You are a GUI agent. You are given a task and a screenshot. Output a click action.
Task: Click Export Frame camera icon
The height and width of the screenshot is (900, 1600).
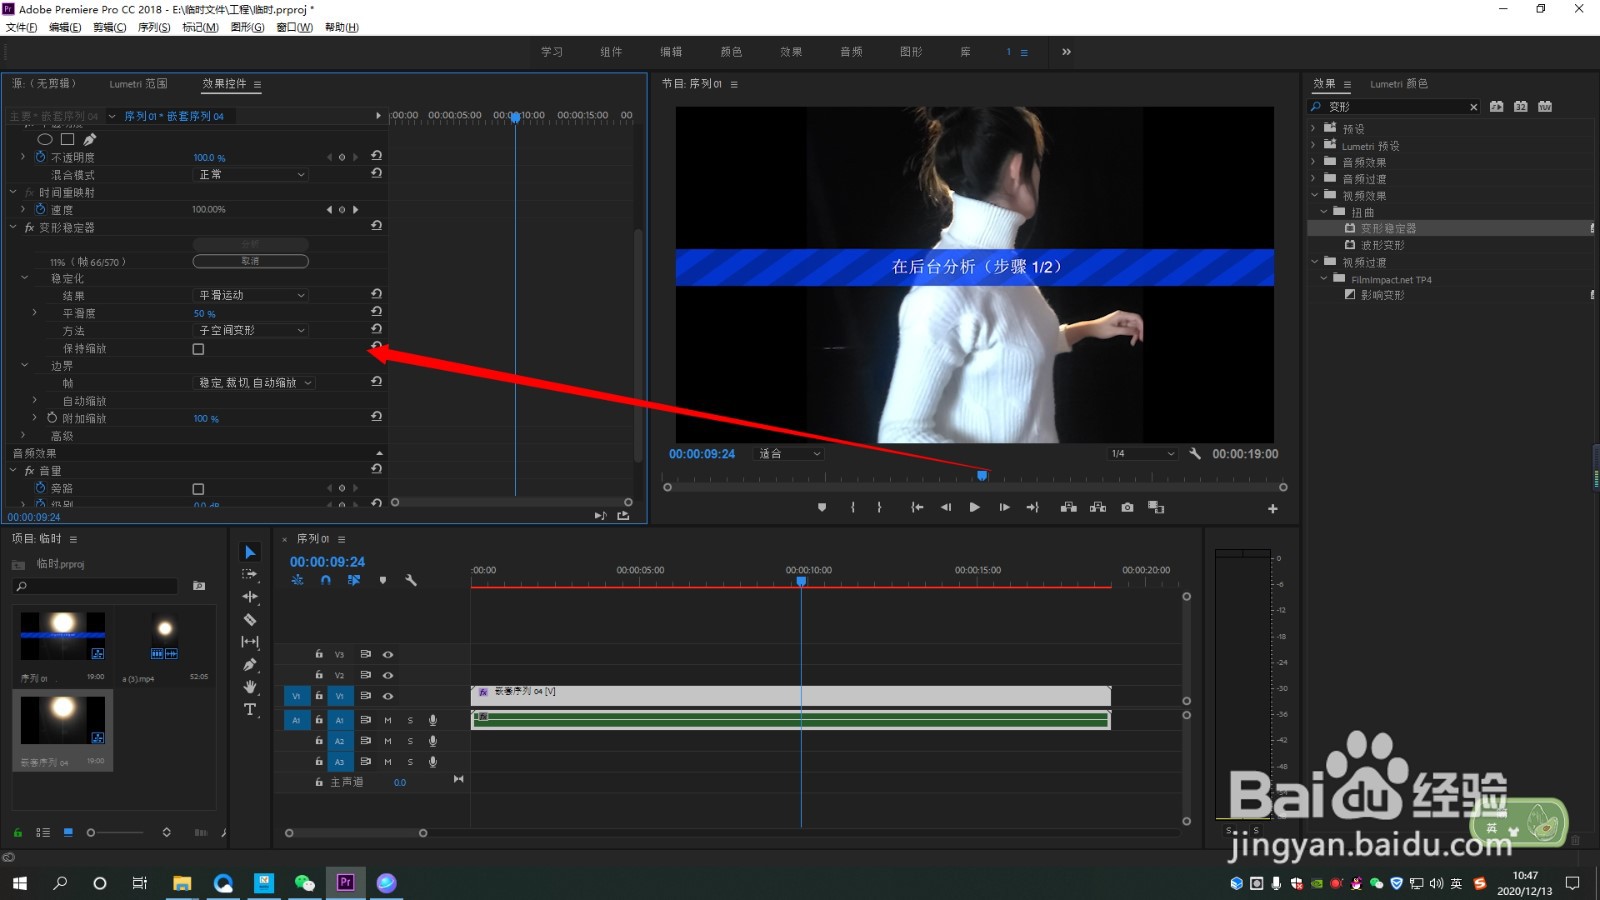click(1127, 508)
